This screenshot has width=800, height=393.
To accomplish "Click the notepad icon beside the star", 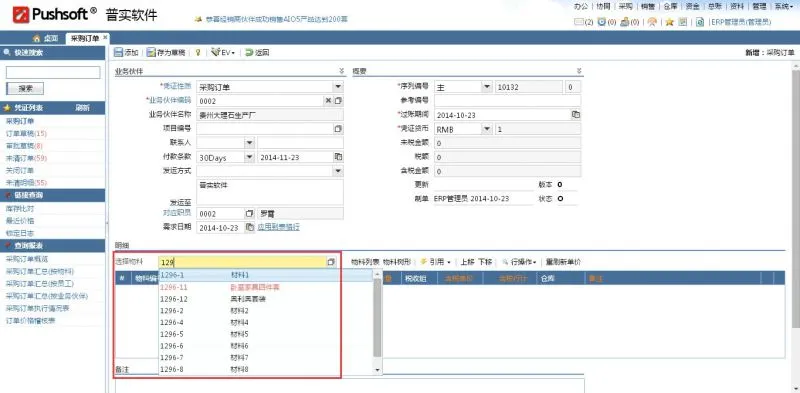I will tap(683, 22).
